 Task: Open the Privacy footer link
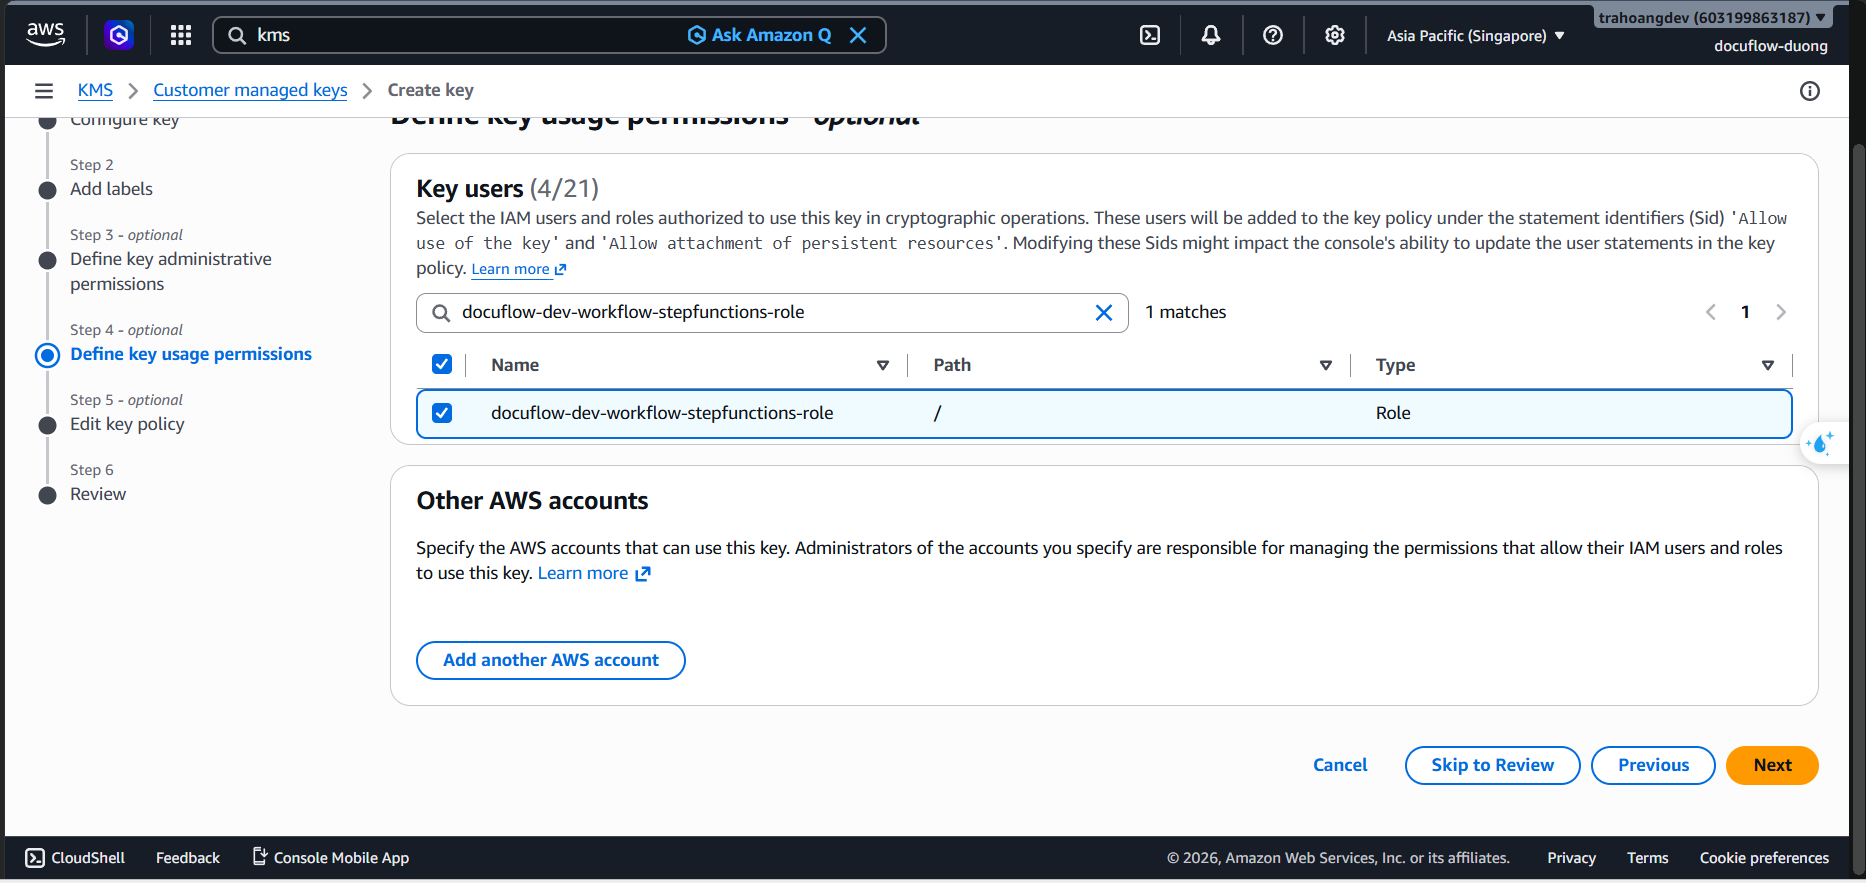pyautogui.click(x=1571, y=858)
